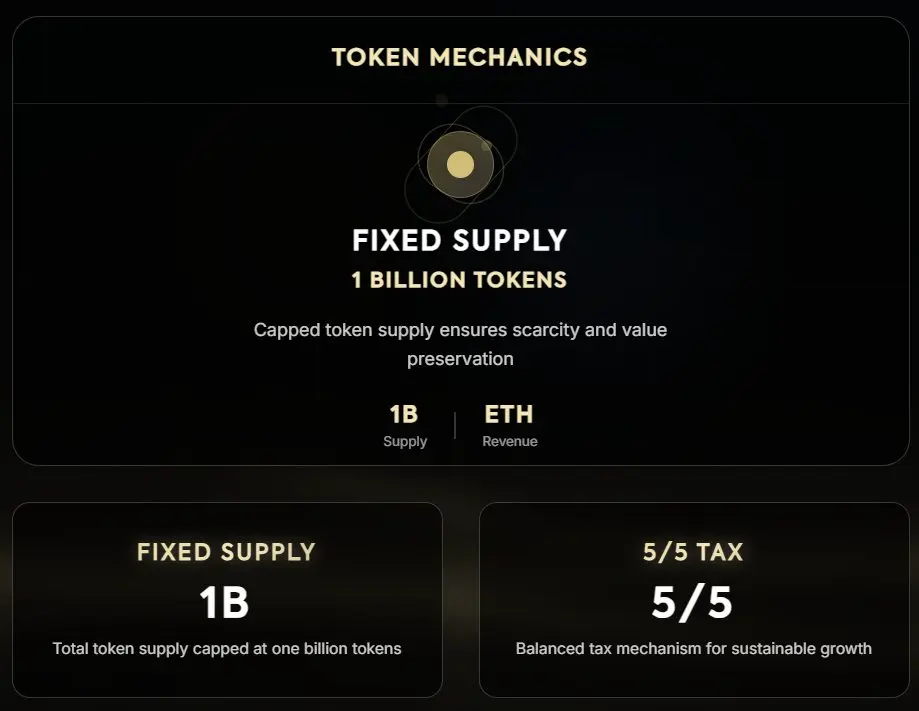This screenshot has height=711, width=919.
Task: Click the balanced tax mechanism description
Action: click(x=693, y=648)
